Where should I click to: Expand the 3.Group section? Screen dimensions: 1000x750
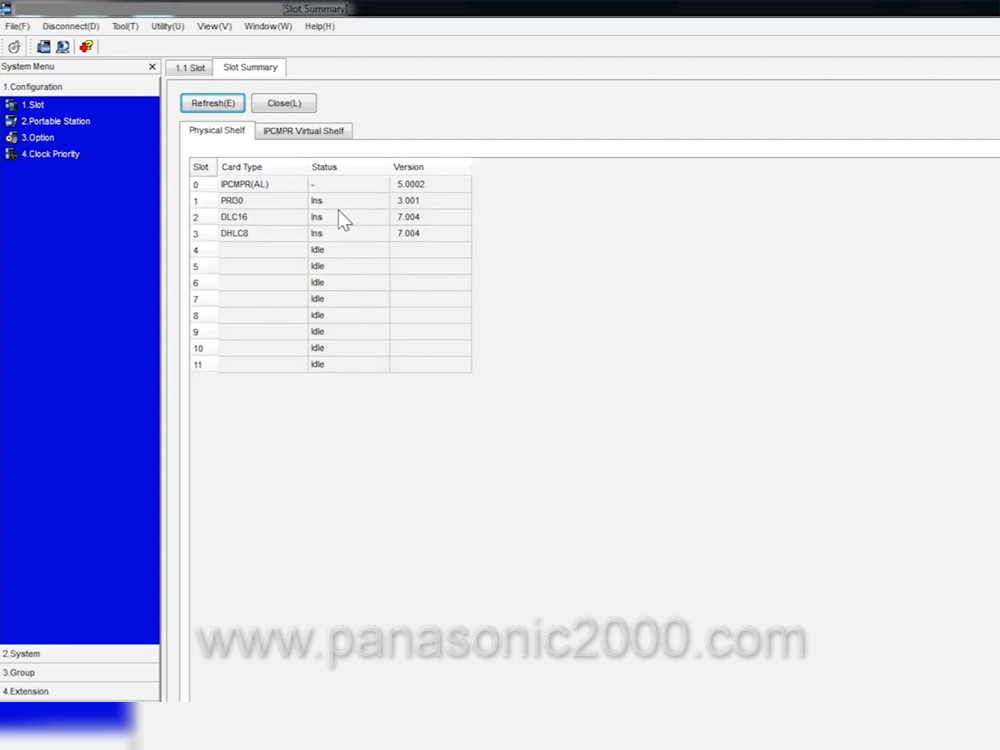pos(20,673)
